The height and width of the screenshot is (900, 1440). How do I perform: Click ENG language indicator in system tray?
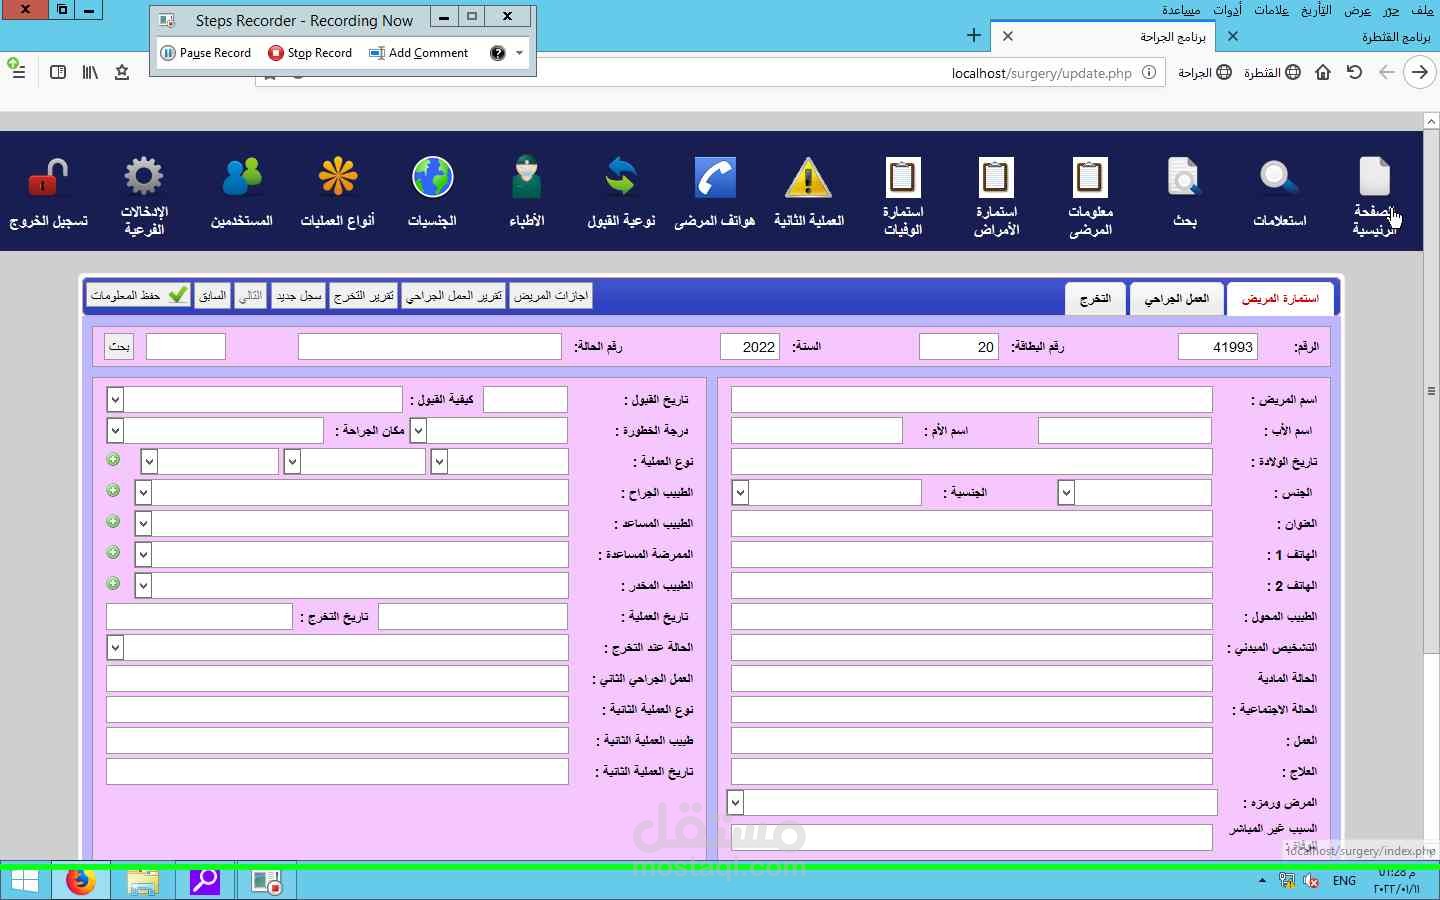coord(1345,881)
